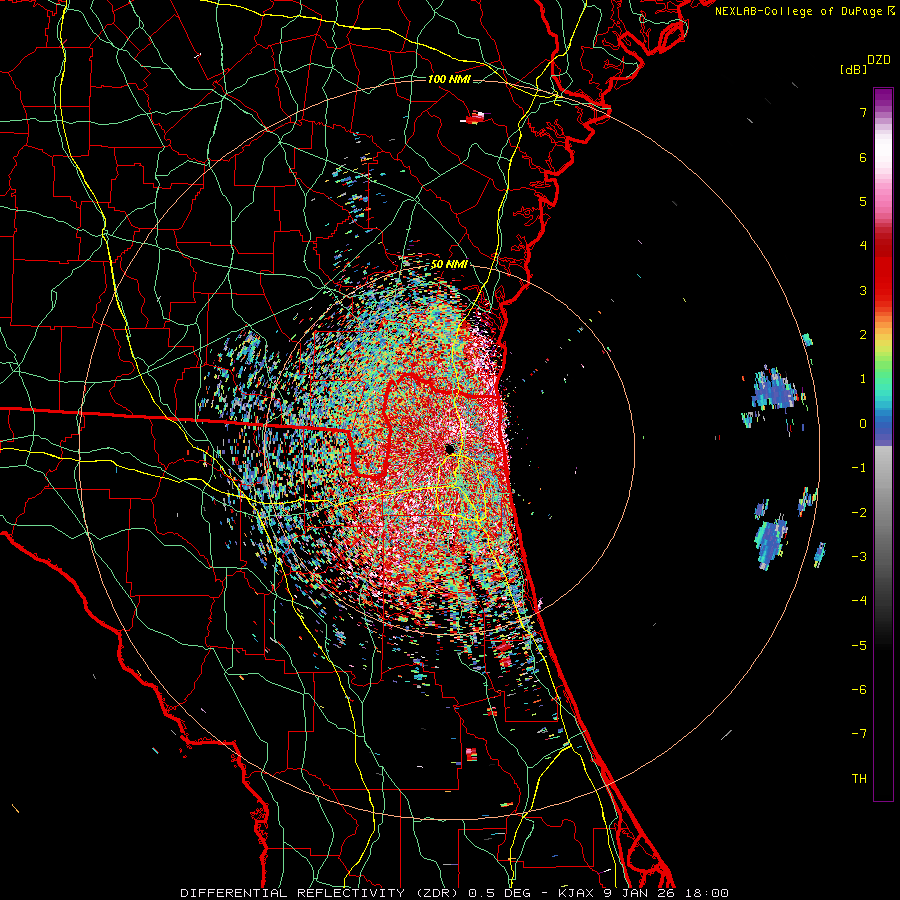The height and width of the screenshot is (900, 900).
Task: Click the -5 value on color scale
Action: [859, 646]
